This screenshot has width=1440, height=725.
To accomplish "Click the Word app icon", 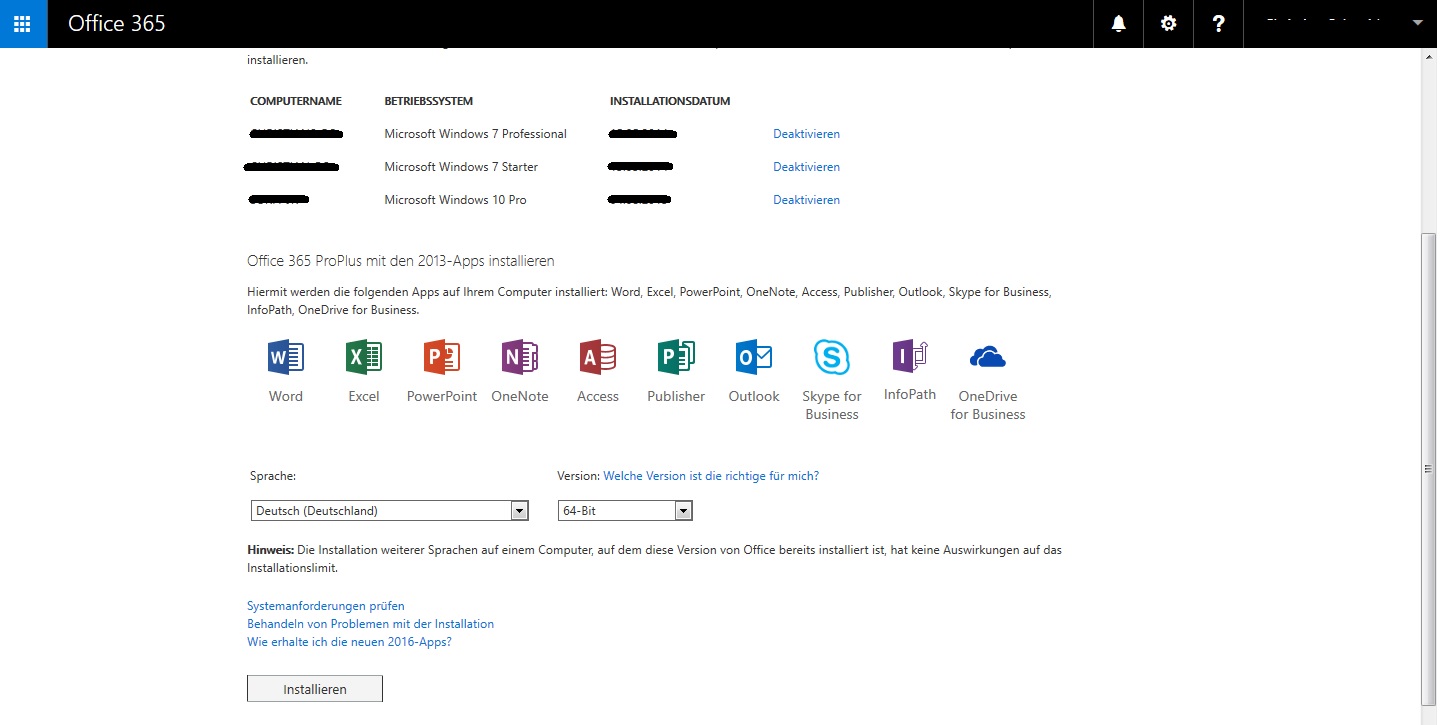I will [x=285, y=357].
